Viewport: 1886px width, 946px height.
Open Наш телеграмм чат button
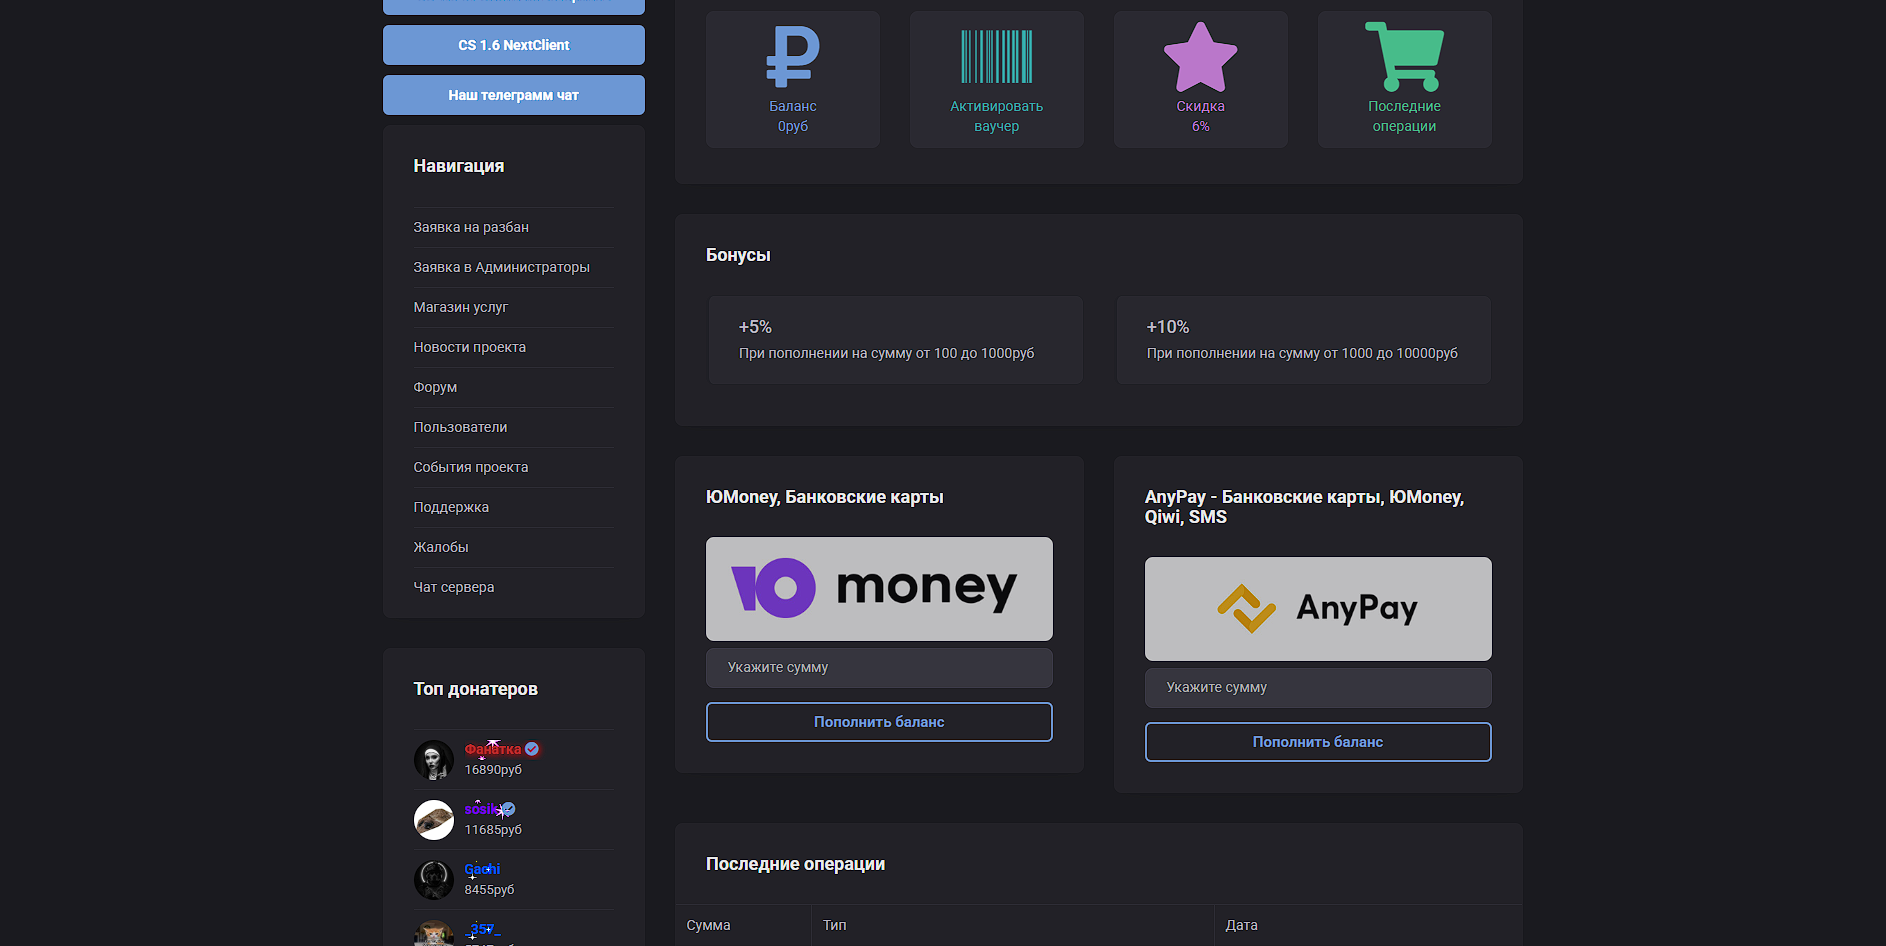[513, 95]
